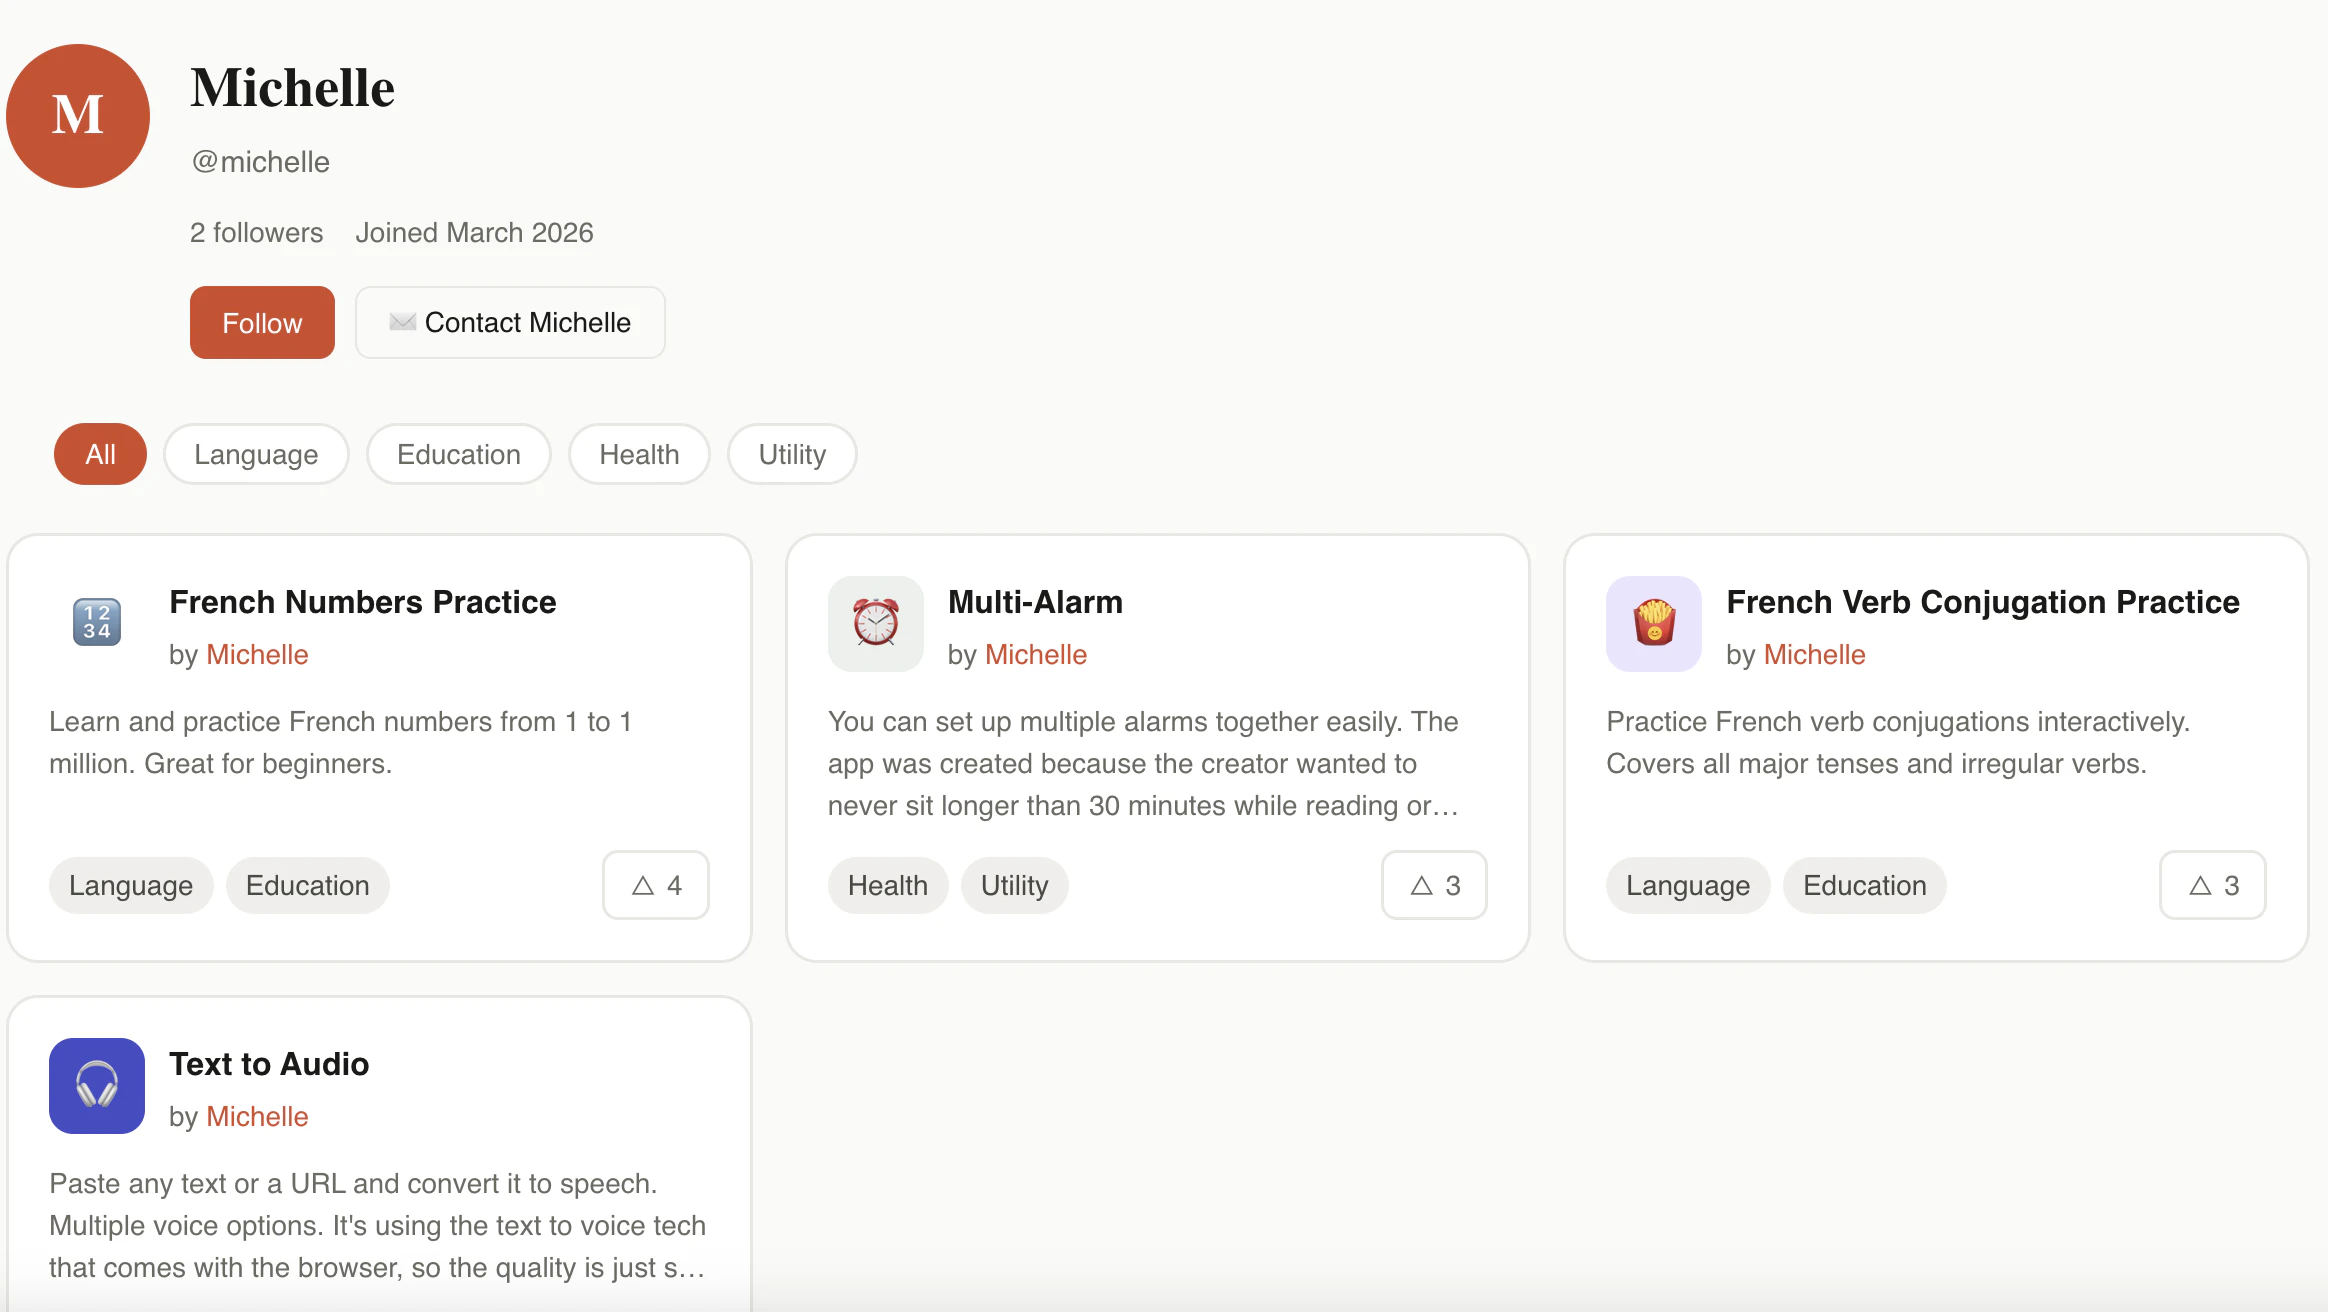Viewport: 2328px width, 1312px height.
Task: Click the French Numbers Practice app icon
Action: point(97,623)
